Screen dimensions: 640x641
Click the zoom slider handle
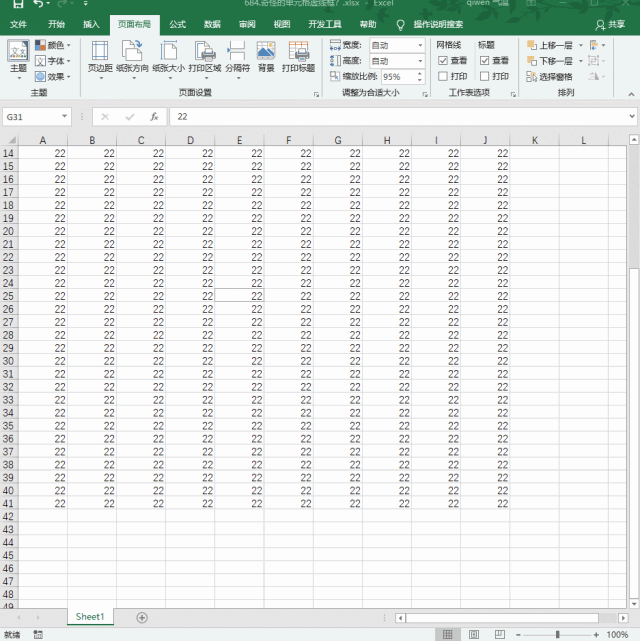(x=557, y=635)
